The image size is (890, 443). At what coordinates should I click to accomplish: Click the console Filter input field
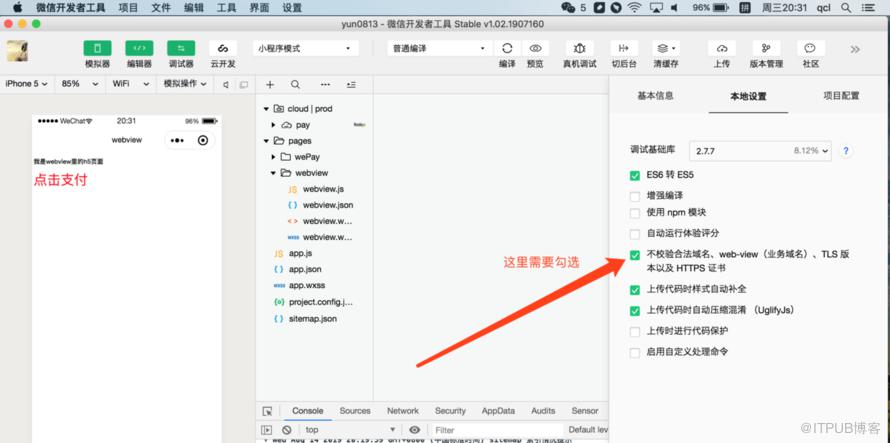click(497, 430)
